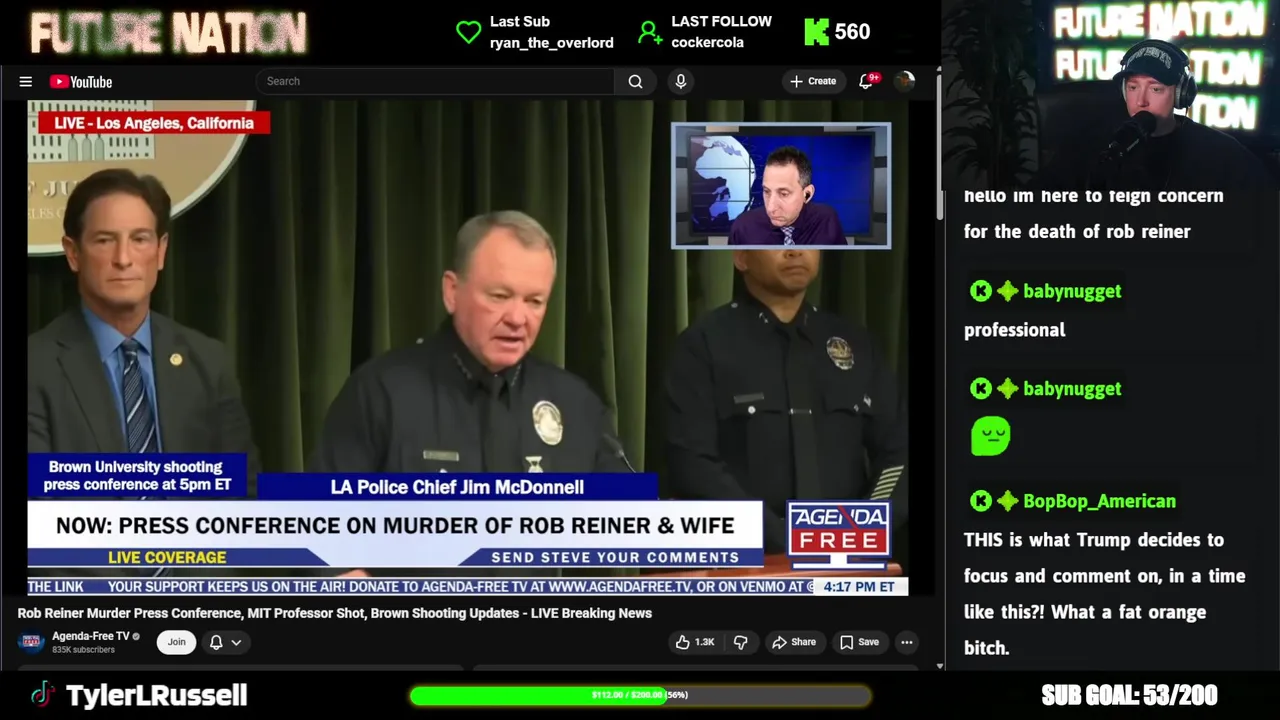Click the 4:17 PM ET clock overlay
The width and height of the screenshot is (1280, 720).
(x=859, y=587)
